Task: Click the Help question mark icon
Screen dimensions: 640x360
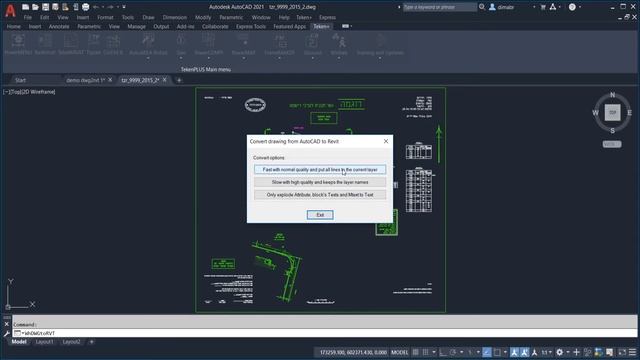Action: [x=572, y=7]
